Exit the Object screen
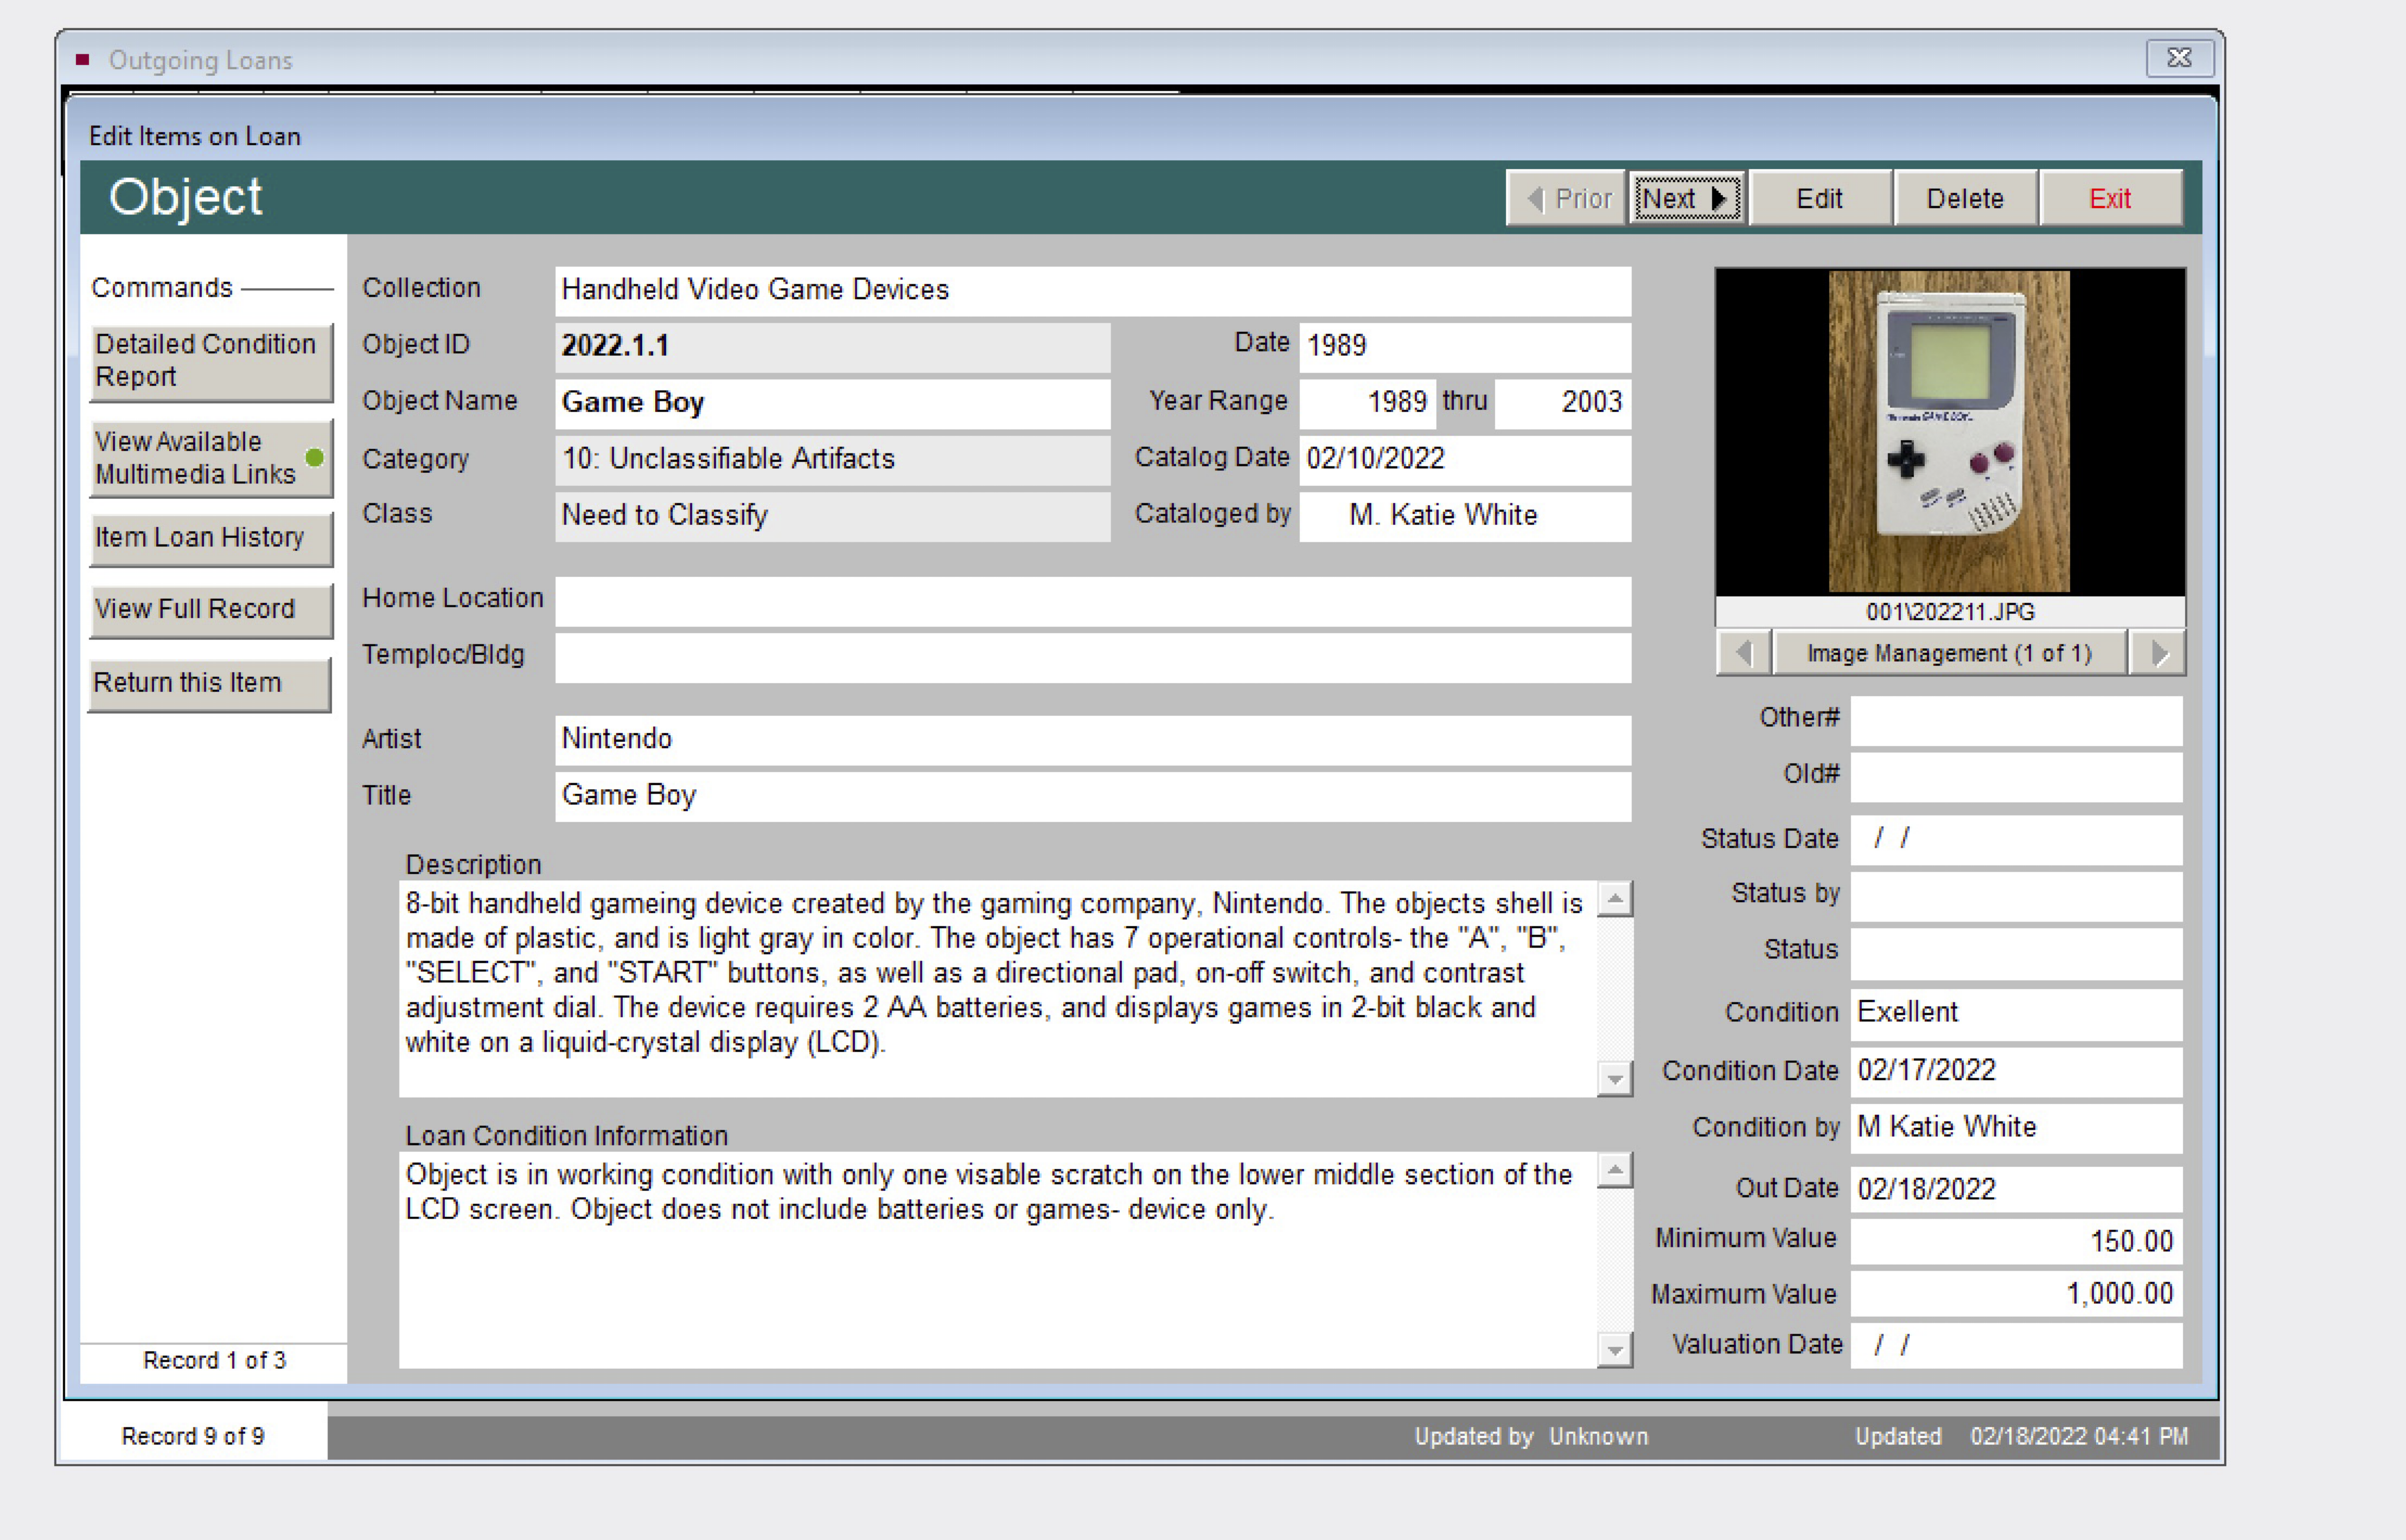 point(2109,198)
